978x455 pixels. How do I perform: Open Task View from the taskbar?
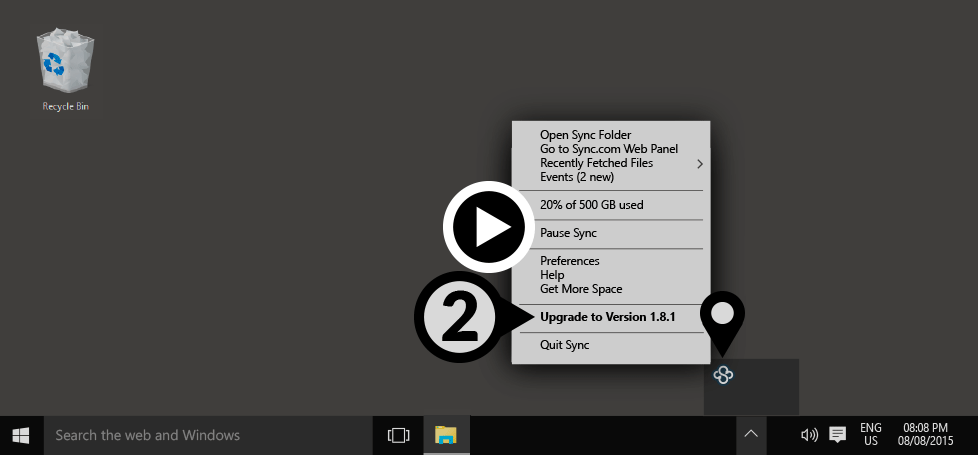(x=399, y=435)
